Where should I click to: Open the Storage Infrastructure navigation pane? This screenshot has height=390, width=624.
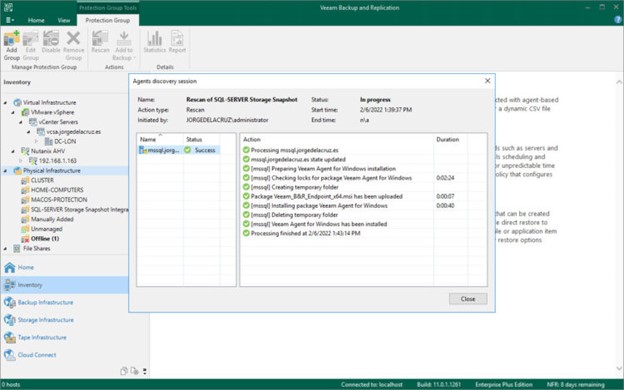pos(64,320)
